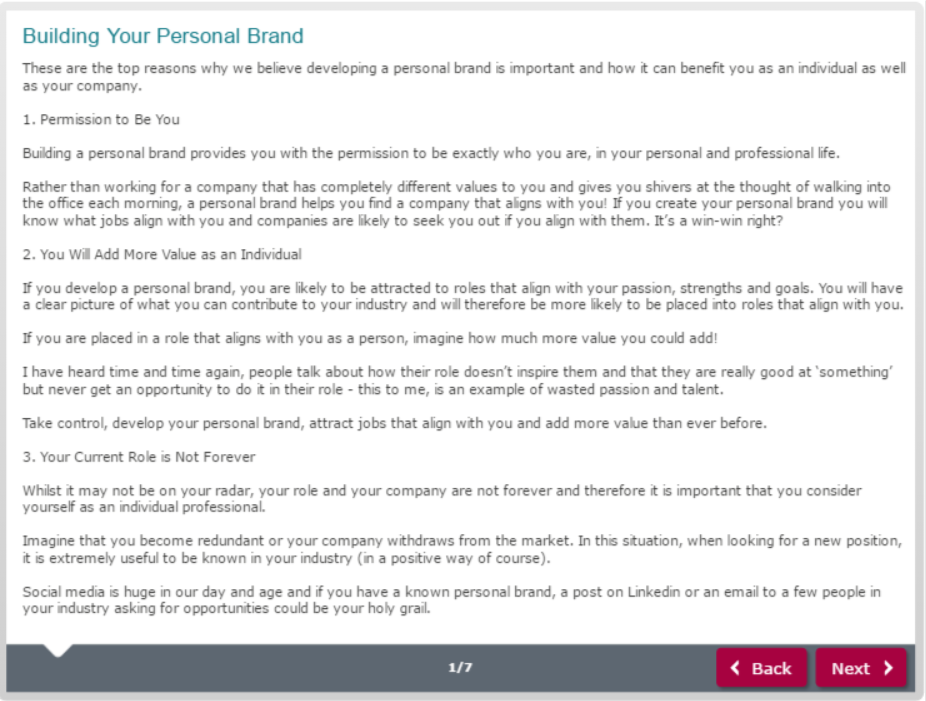Click sentence 'If you are placed in a role'

point(370,338)
